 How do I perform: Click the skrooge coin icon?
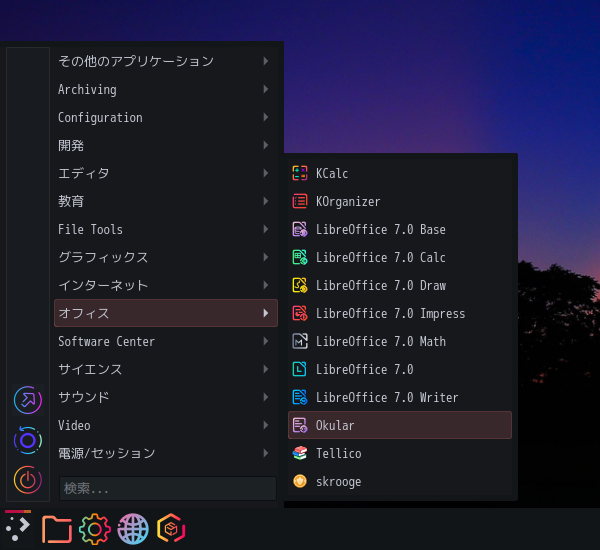[300, 481]
